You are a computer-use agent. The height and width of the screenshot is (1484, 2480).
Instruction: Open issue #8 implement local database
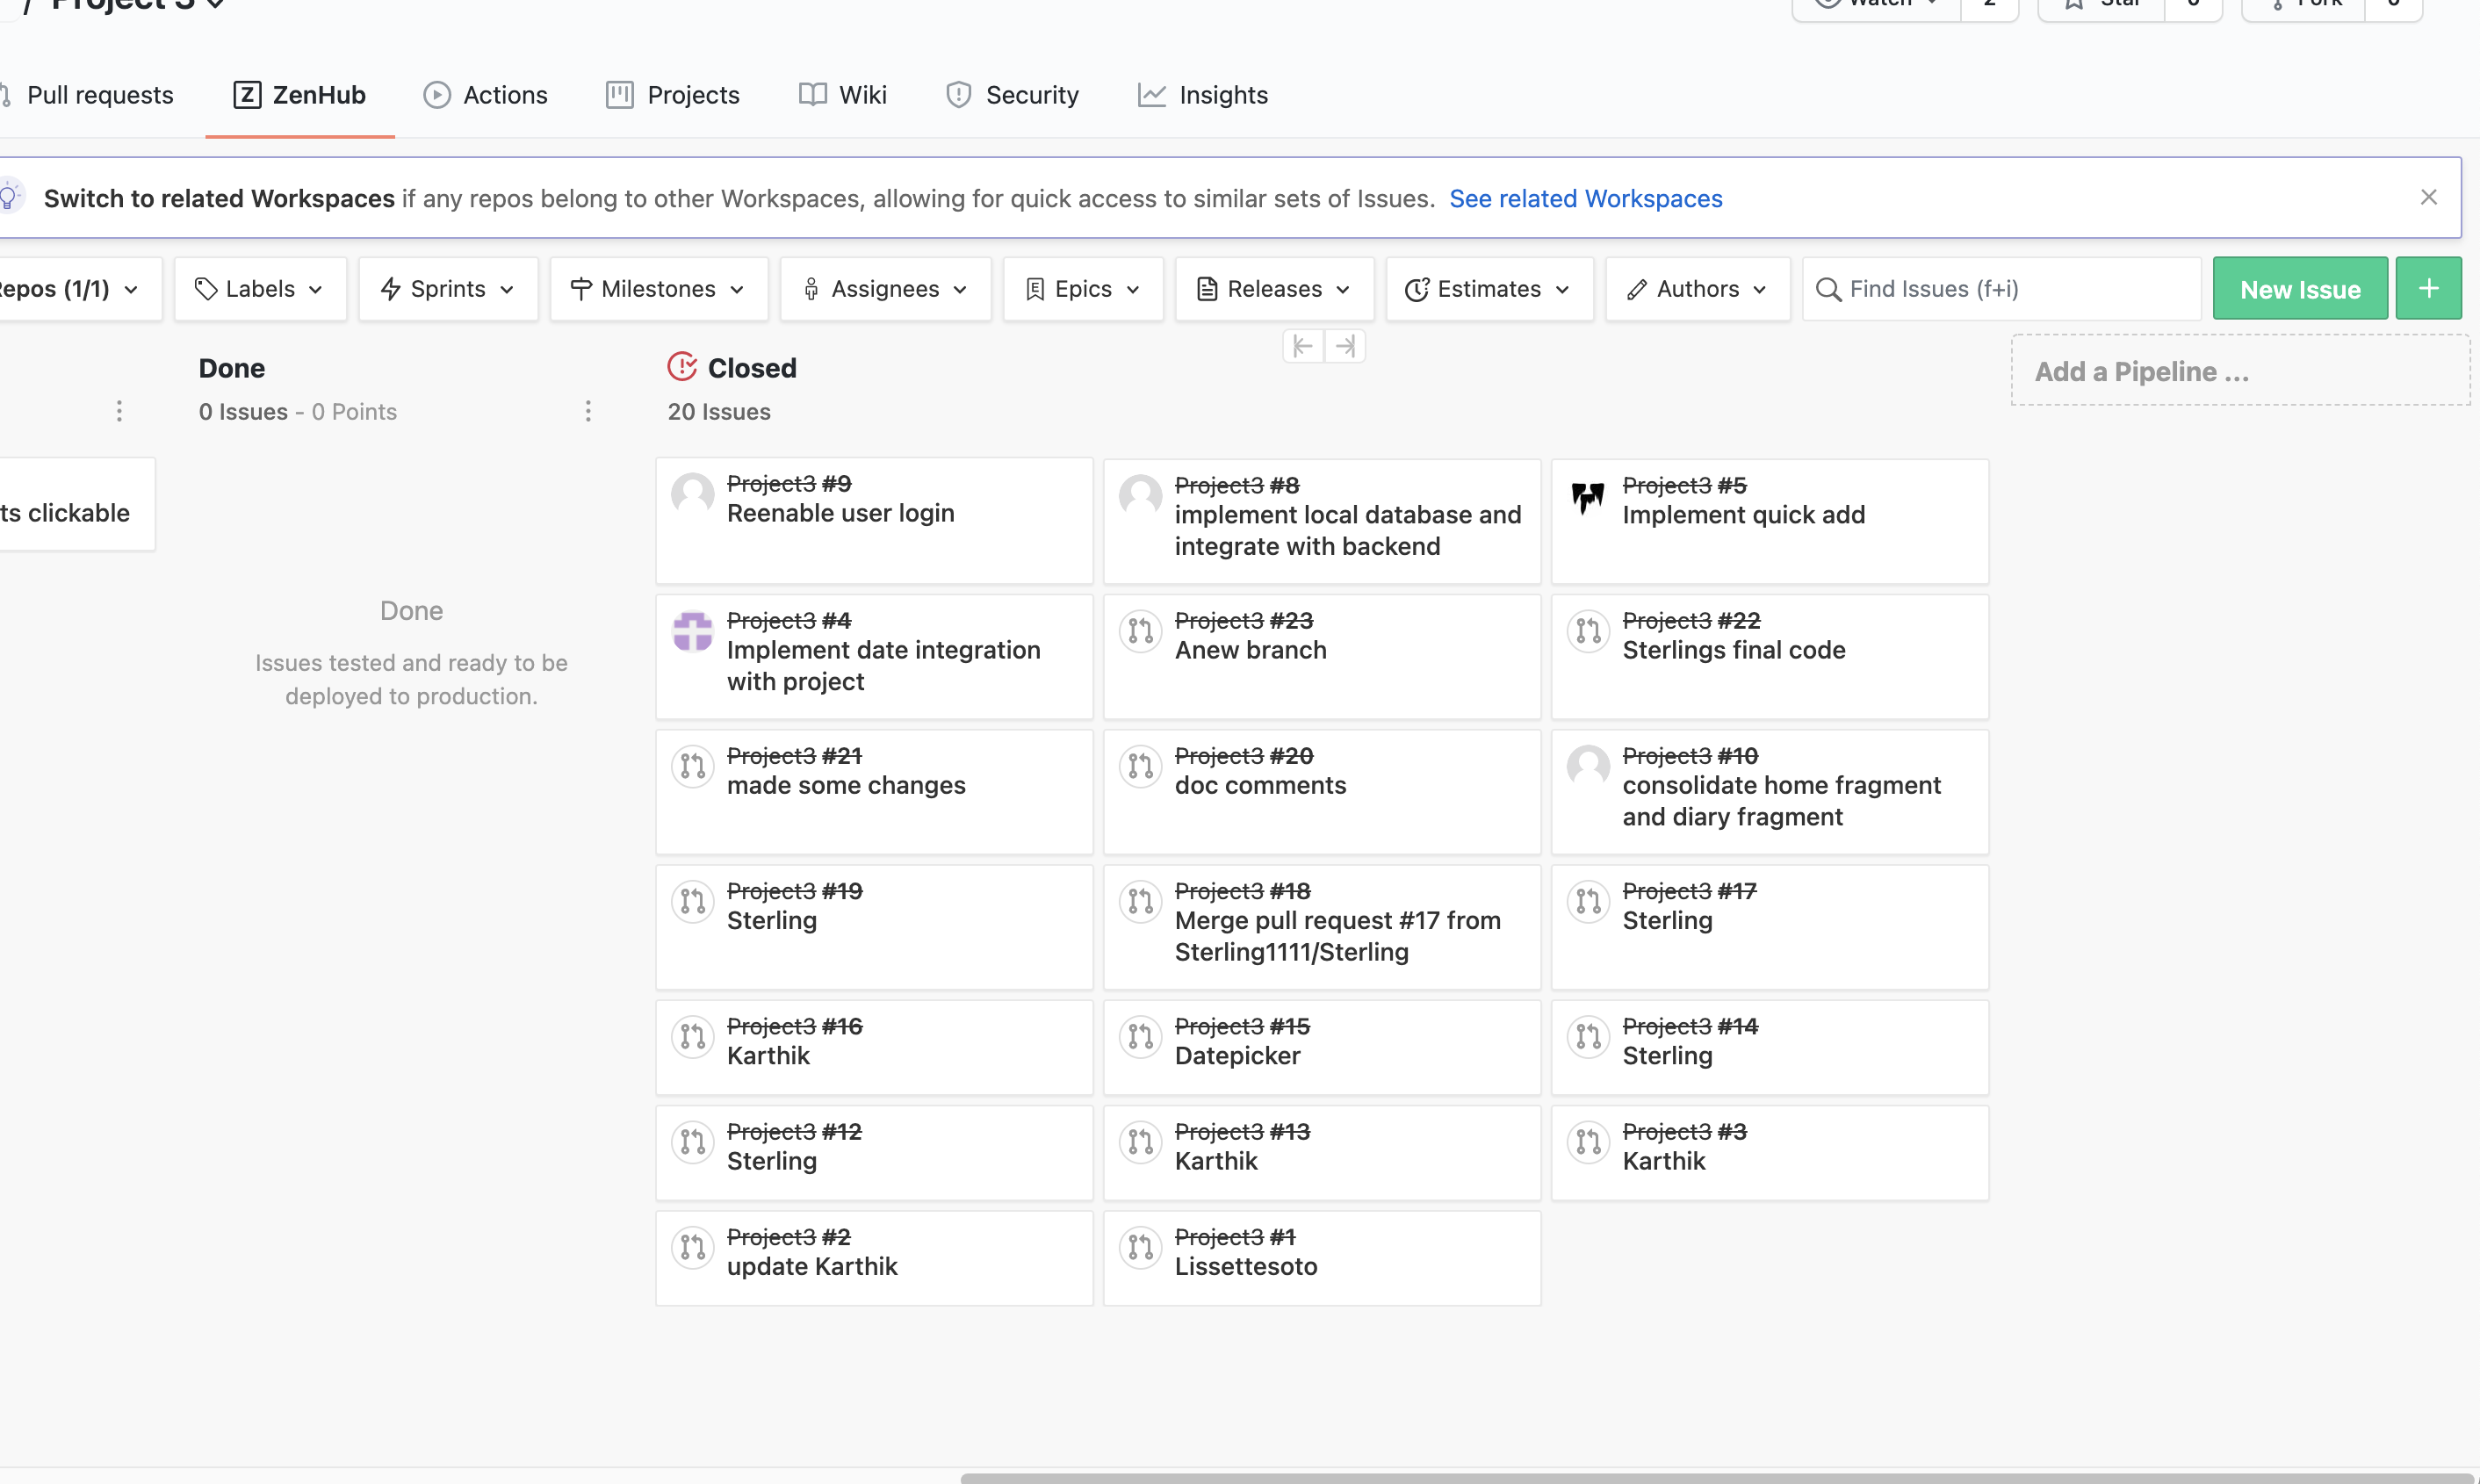(1322, 521)
